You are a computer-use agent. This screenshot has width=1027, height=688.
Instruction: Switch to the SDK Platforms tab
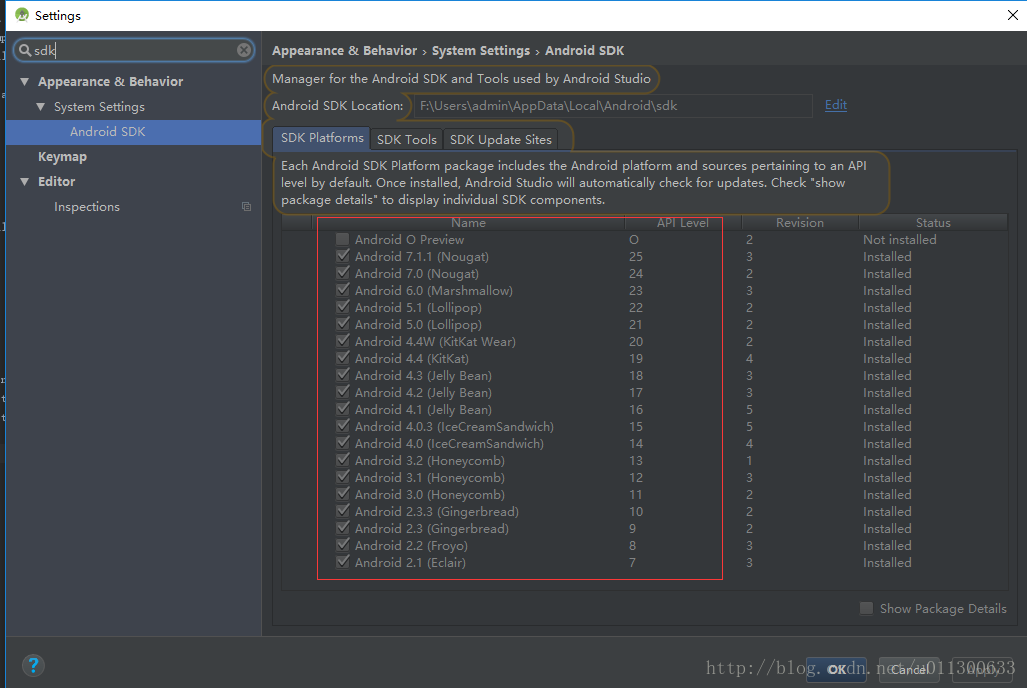point(322,138)
